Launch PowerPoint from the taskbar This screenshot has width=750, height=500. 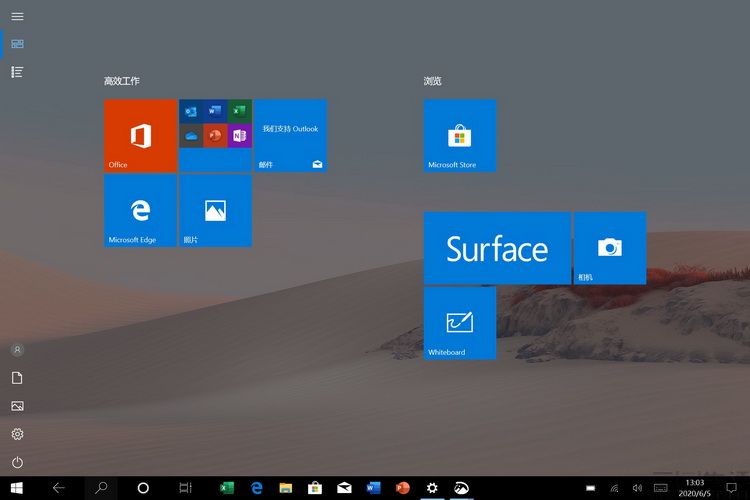pos(403,488)
